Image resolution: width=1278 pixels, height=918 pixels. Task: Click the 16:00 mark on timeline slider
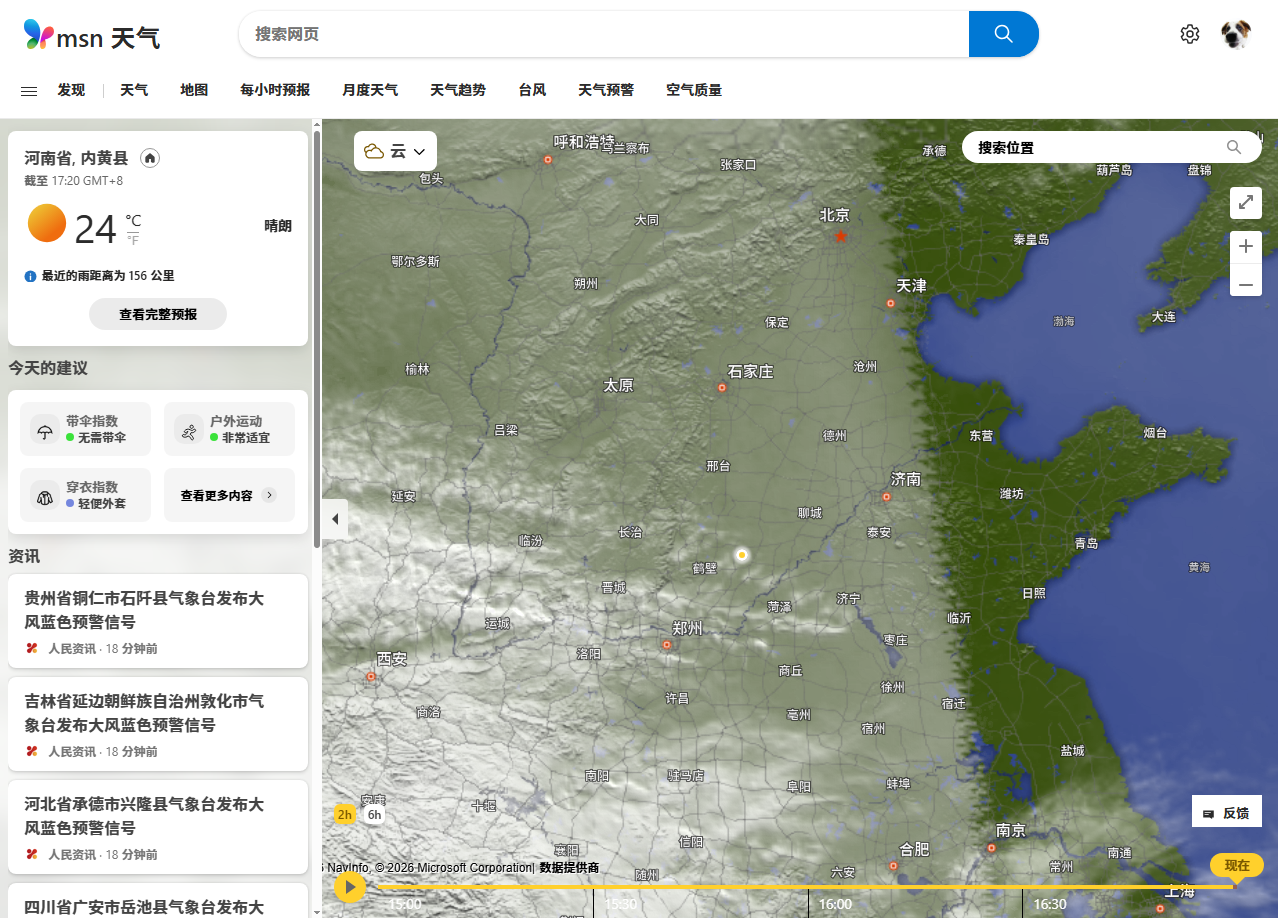click(x=809, y=887)
